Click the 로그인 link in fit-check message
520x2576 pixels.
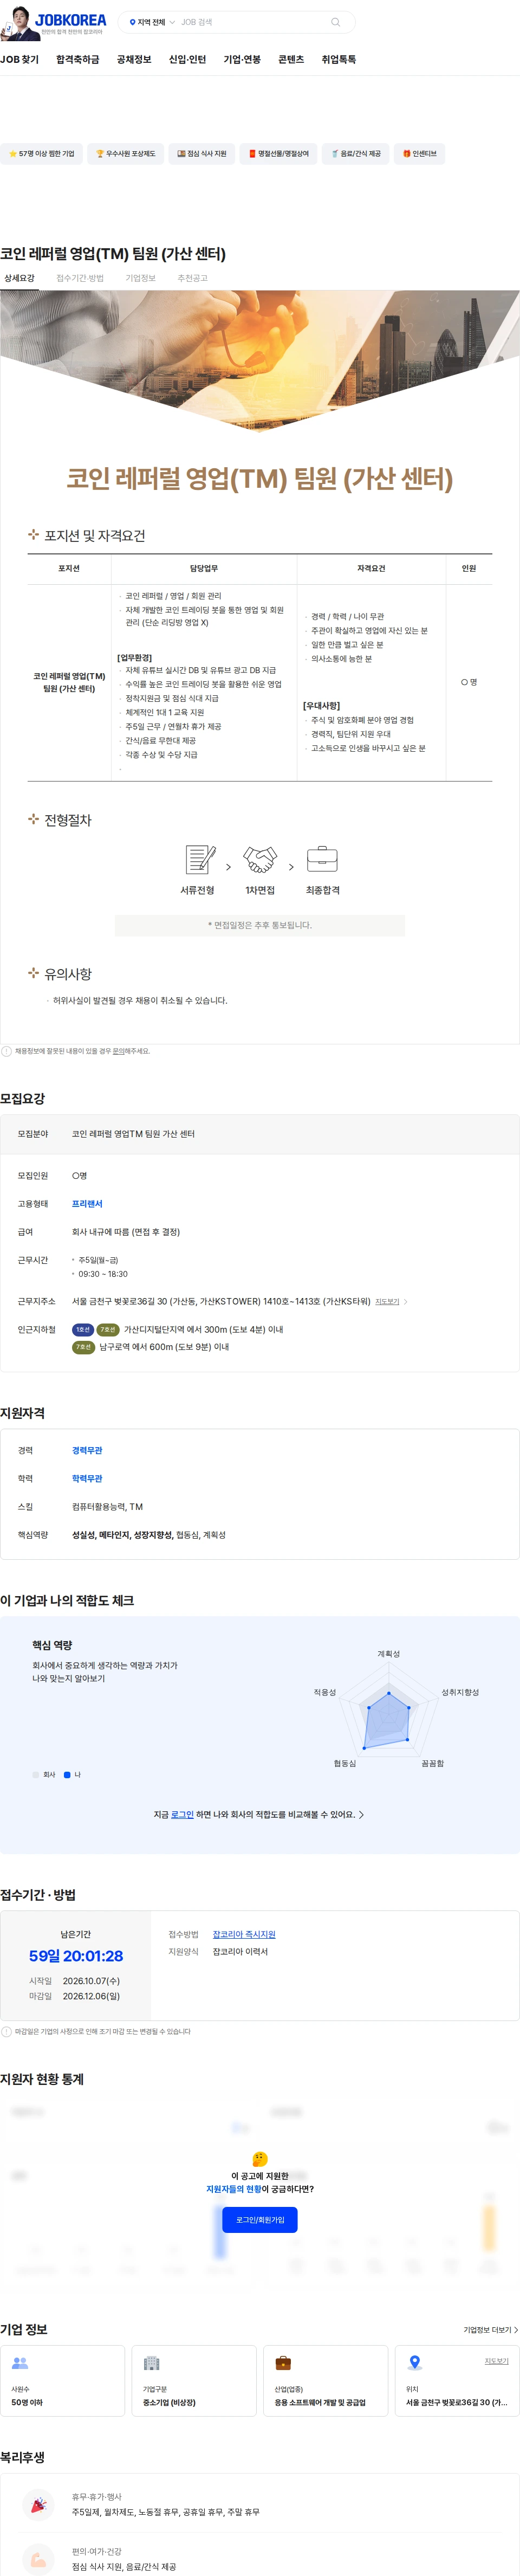pos(182,1814)
